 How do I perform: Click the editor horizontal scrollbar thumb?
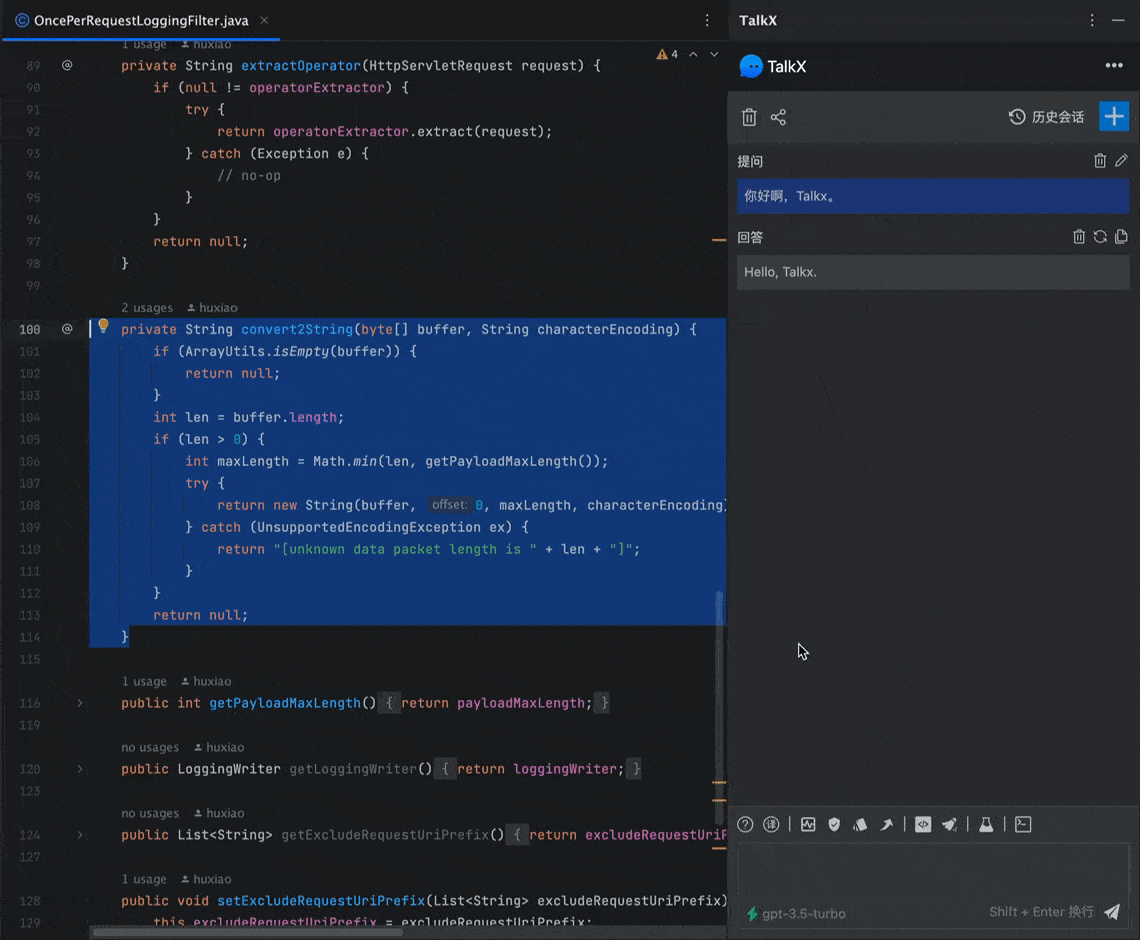(x=247, y=932)
